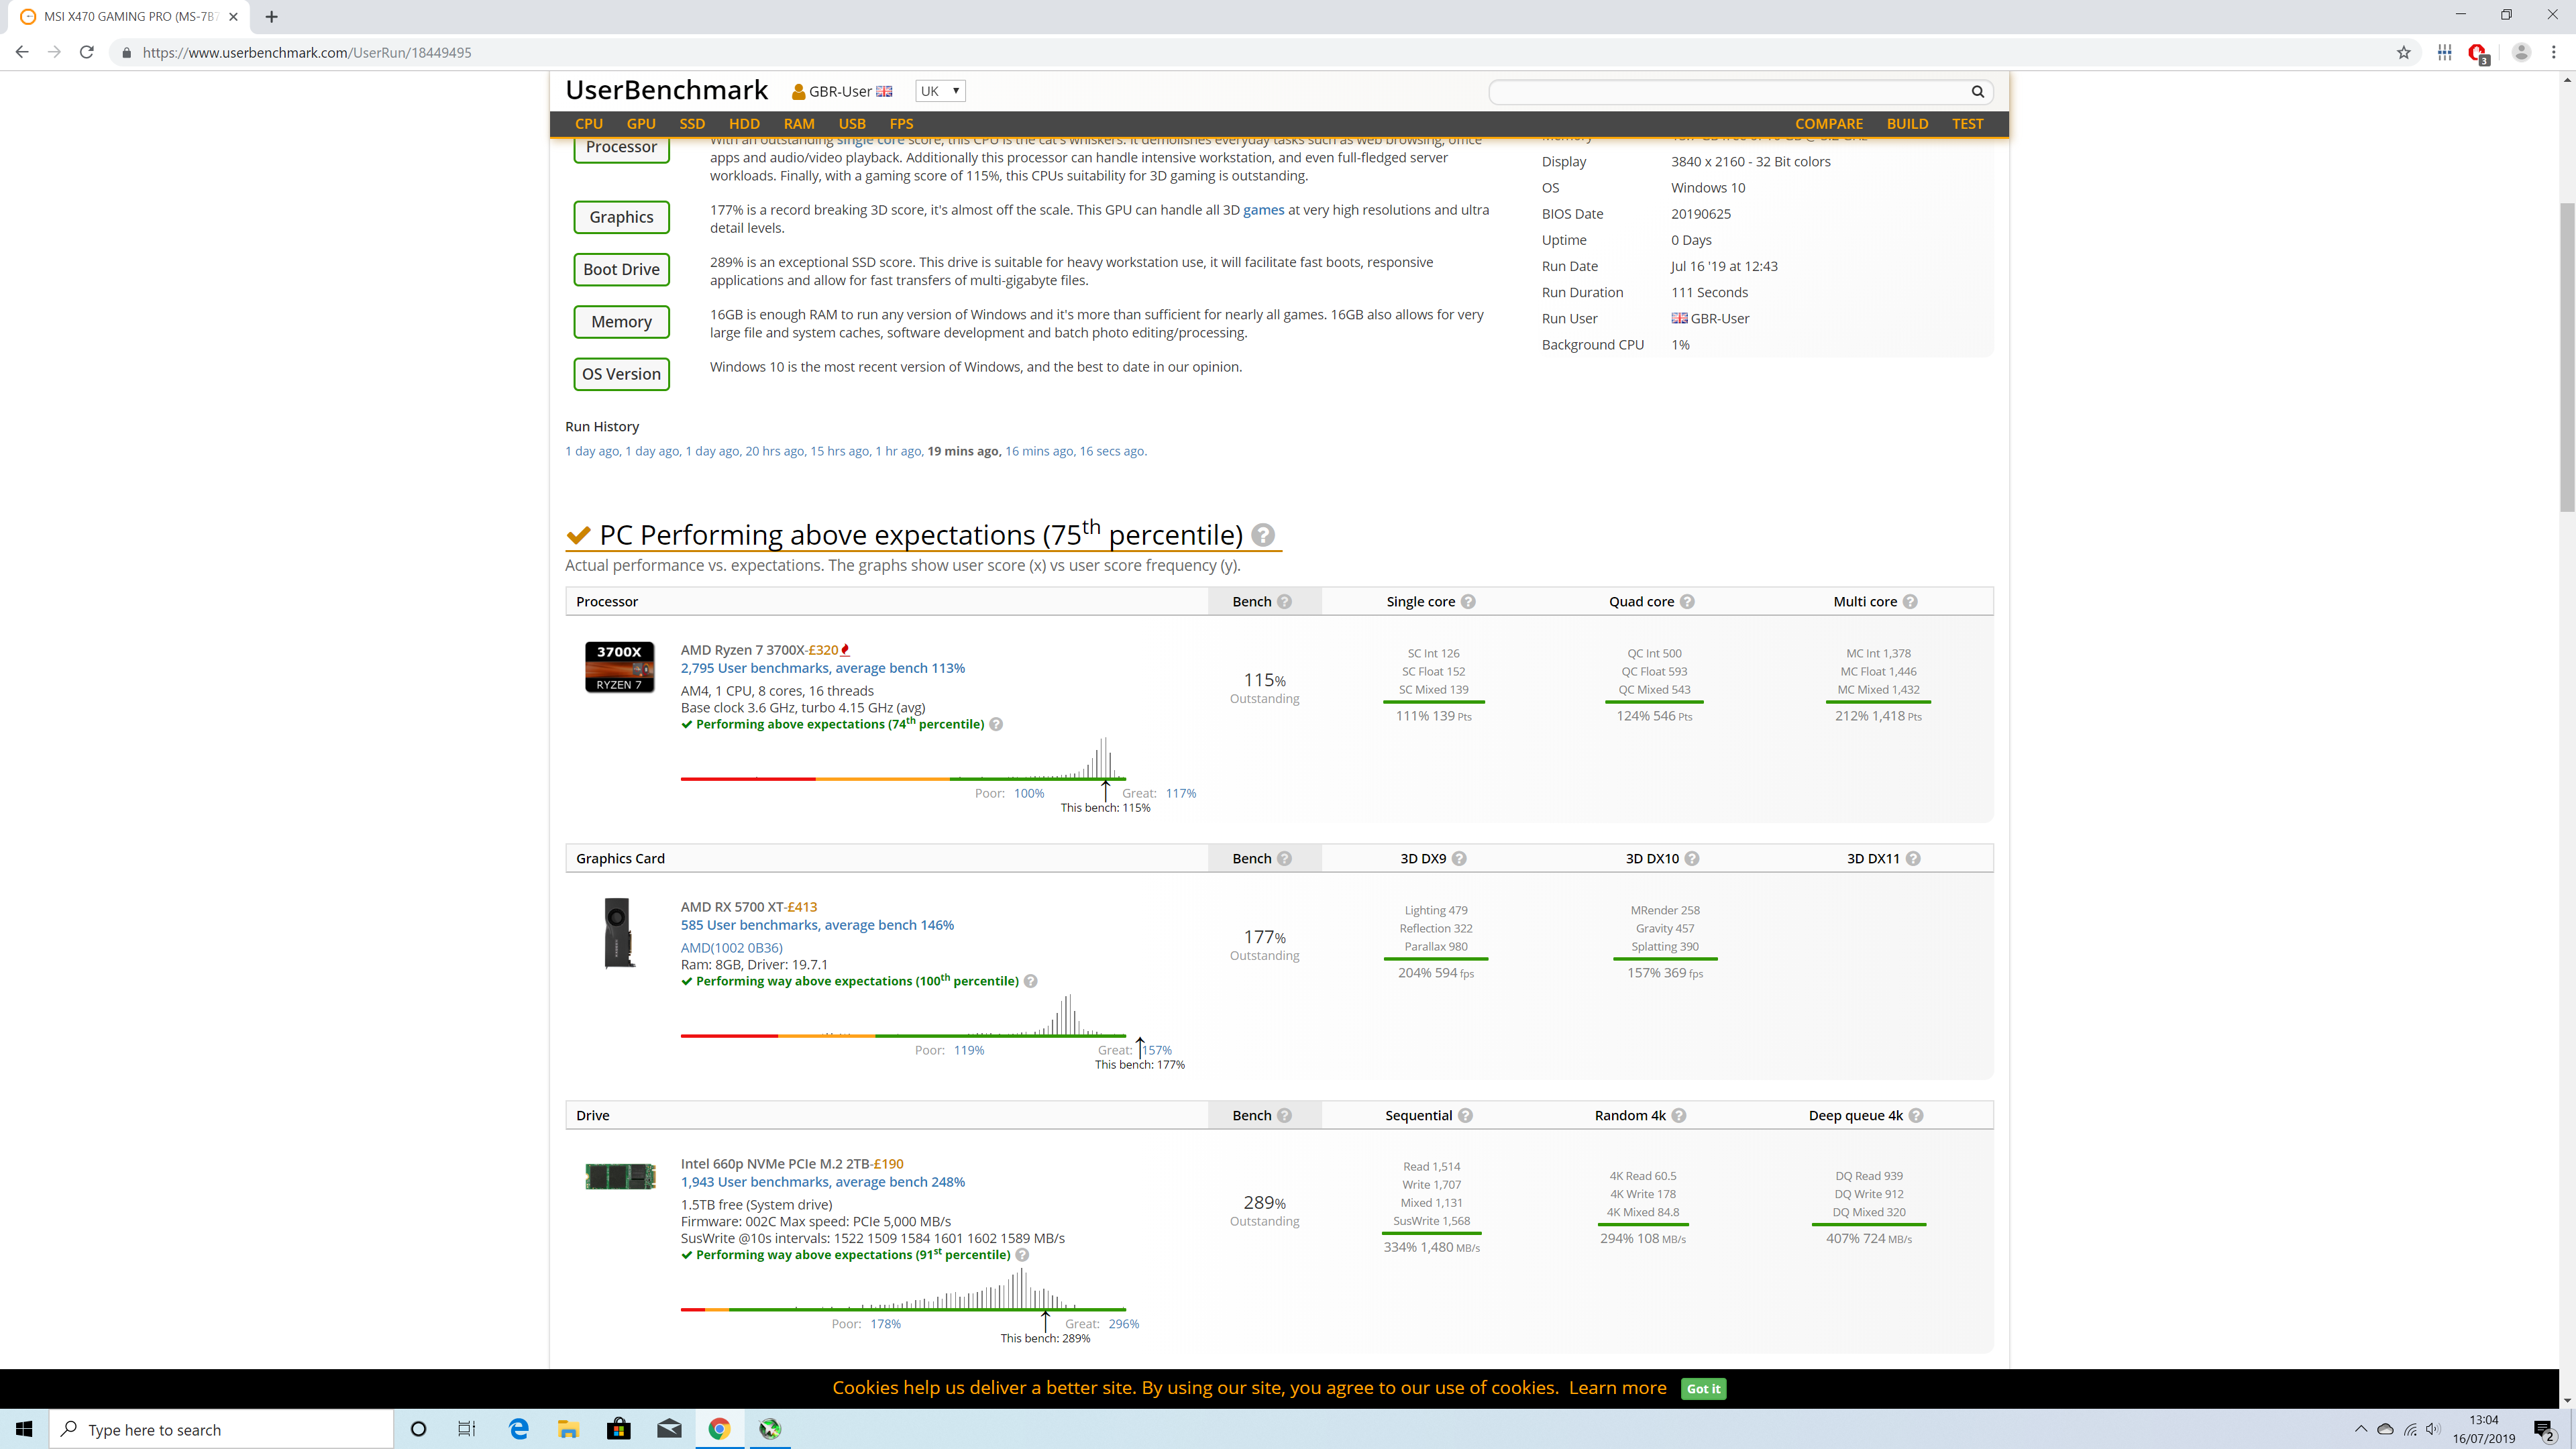Open Chrome profile avatar
2576x1449 pixels.
point(2521,52)
